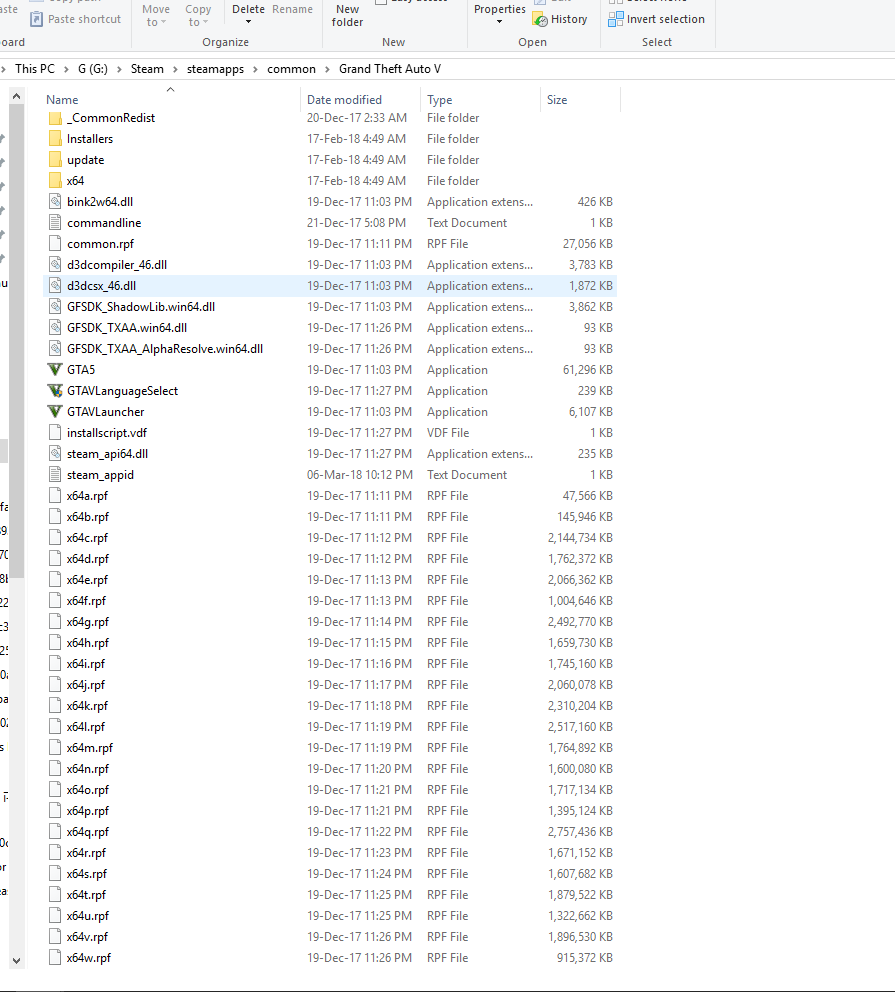Click the New folder button
This screenshot has width=895, height=992.
(x=347, y=16)
